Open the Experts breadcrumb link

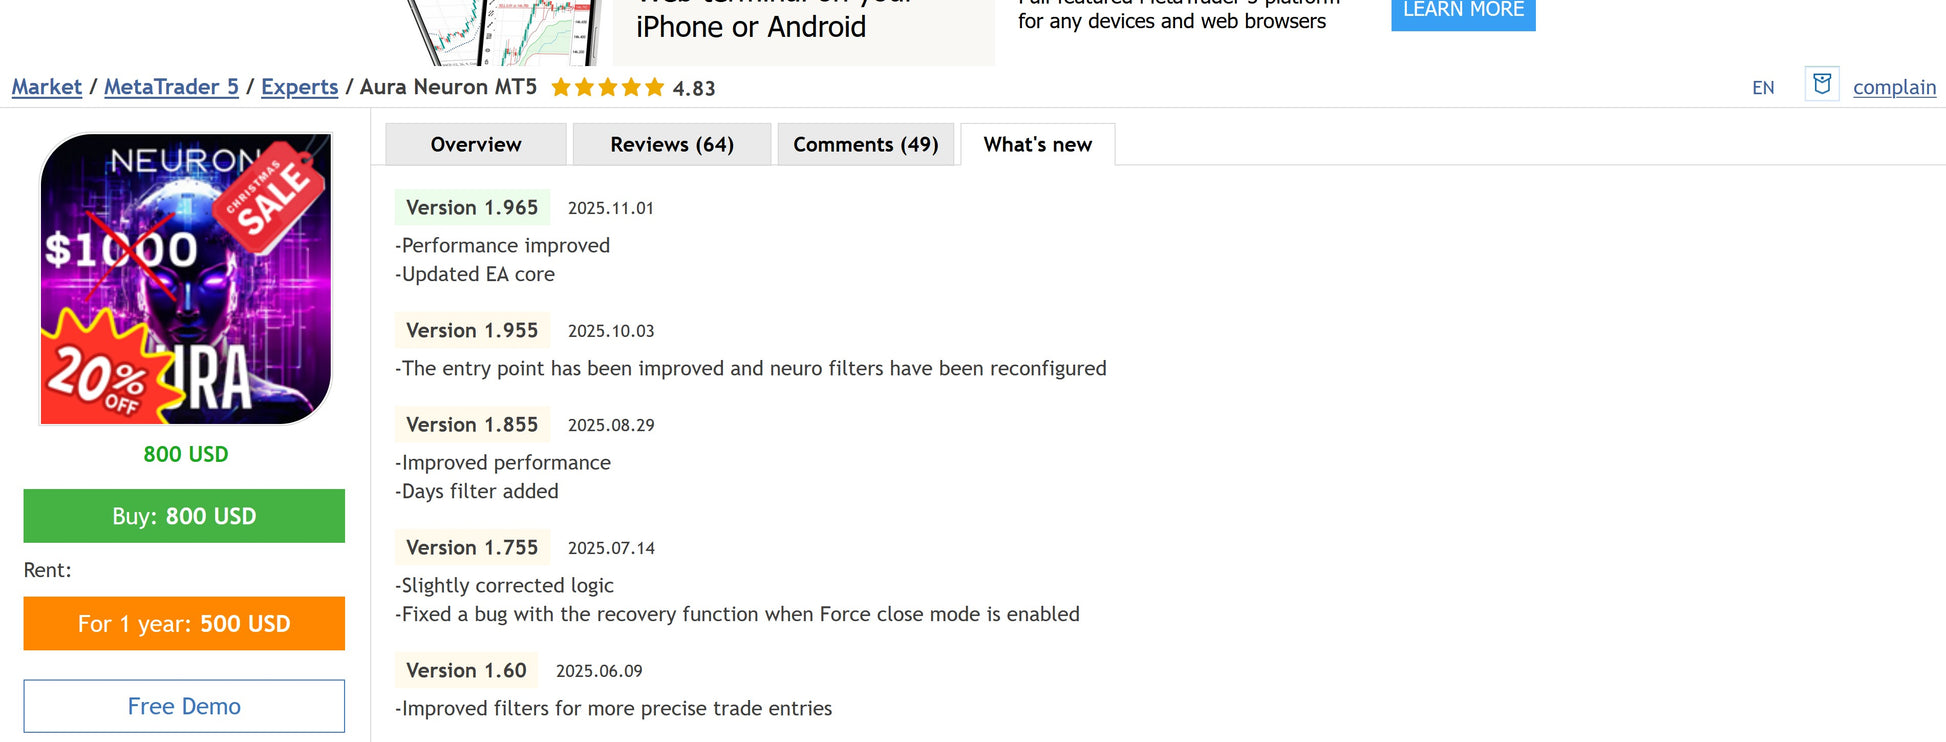pos(299,87)
